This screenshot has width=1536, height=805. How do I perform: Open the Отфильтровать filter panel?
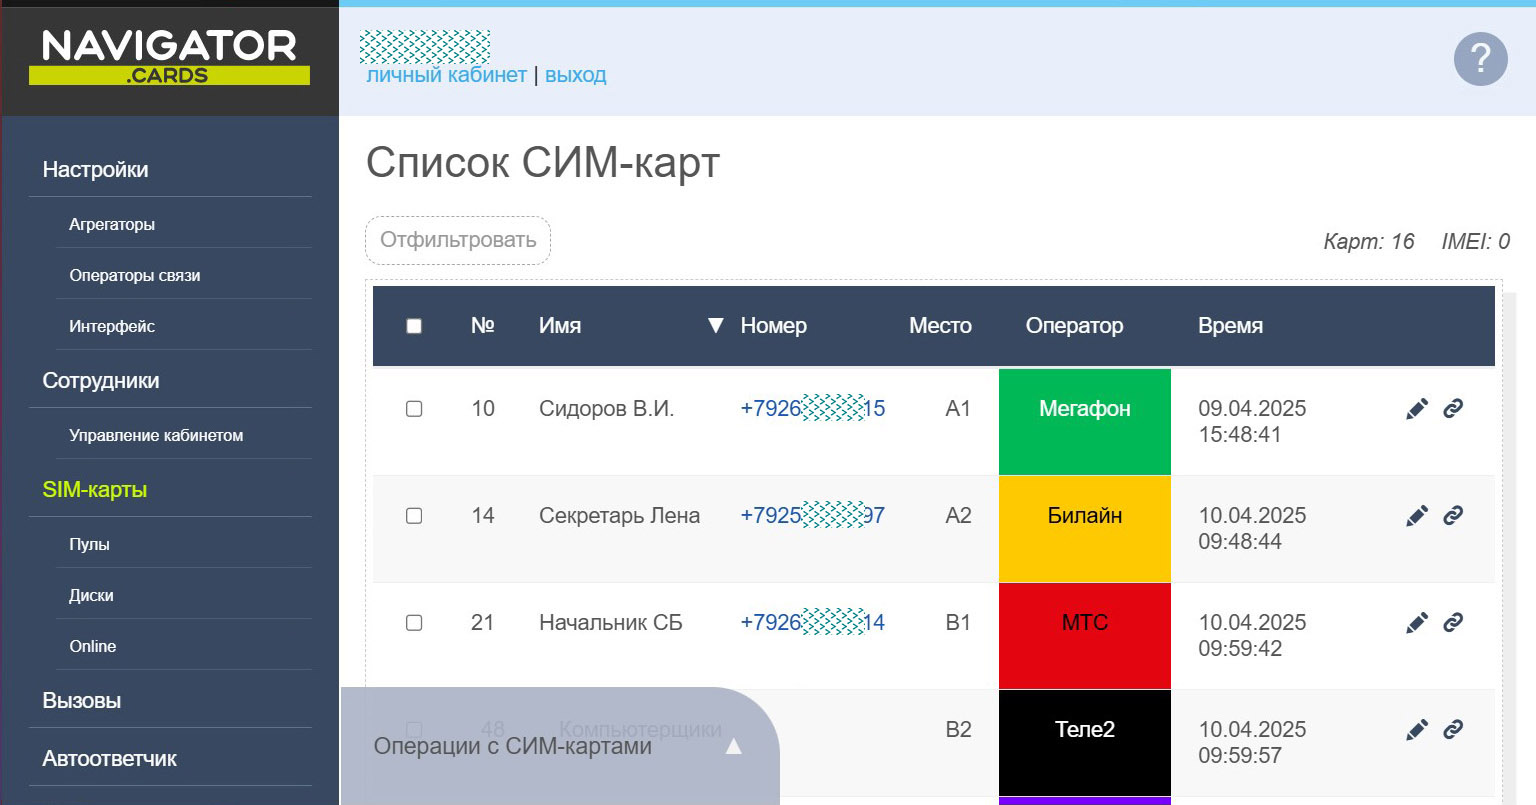(458, 240)
